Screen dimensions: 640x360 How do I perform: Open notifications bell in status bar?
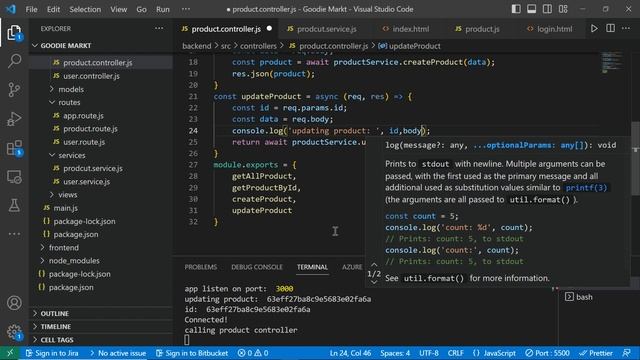pos(627,353)
